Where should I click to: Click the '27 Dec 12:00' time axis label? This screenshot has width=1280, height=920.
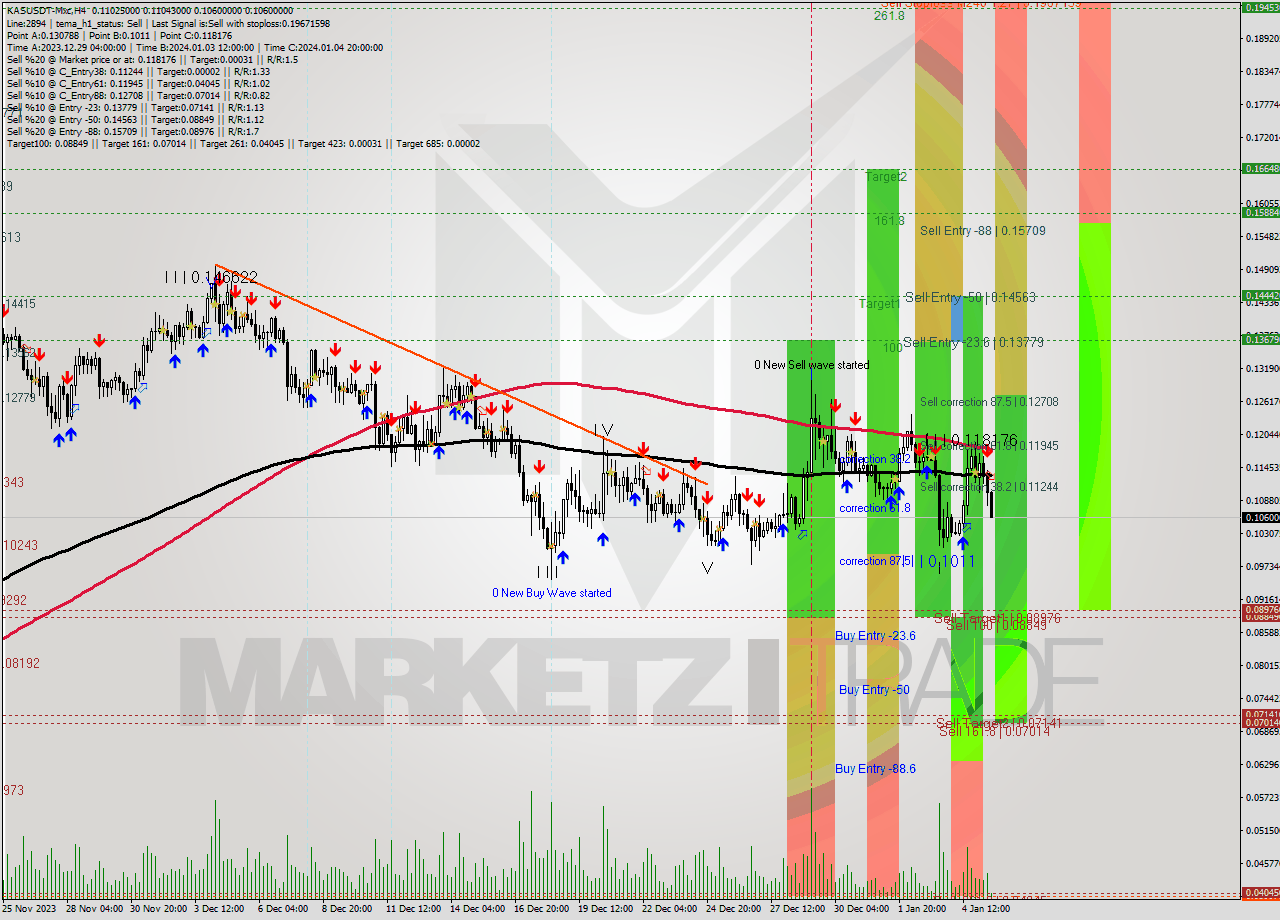coord(796,909)
